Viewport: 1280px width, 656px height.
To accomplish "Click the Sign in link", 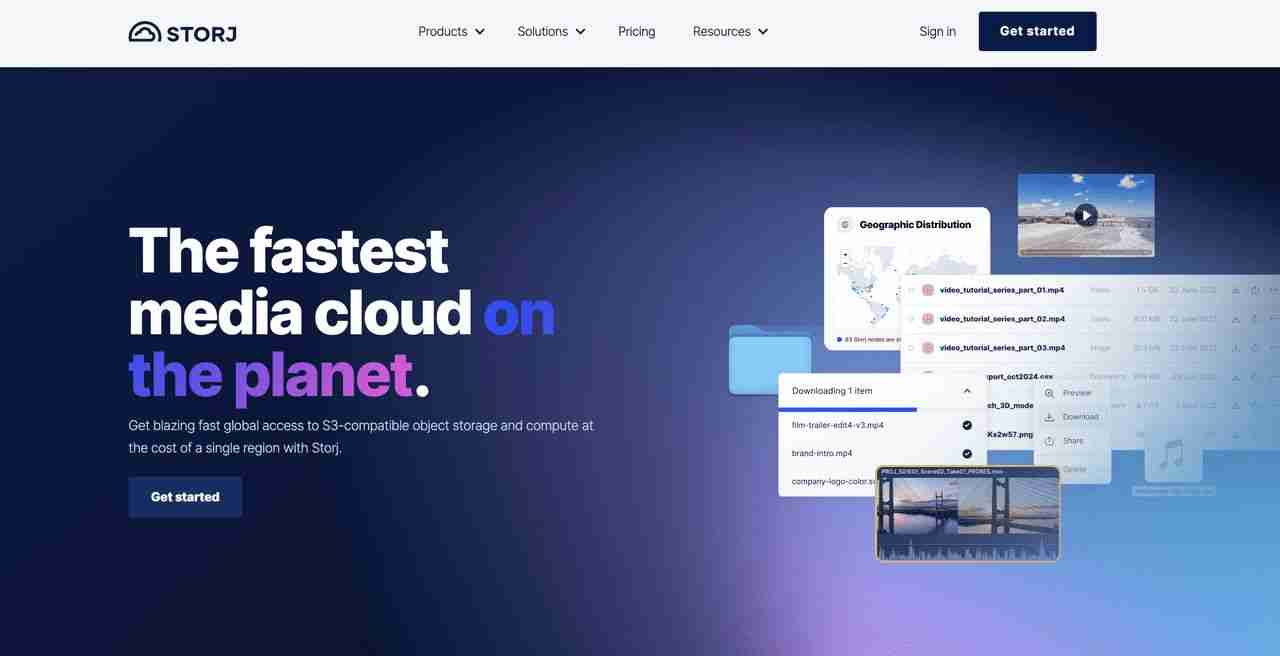I will click(938, 31).
